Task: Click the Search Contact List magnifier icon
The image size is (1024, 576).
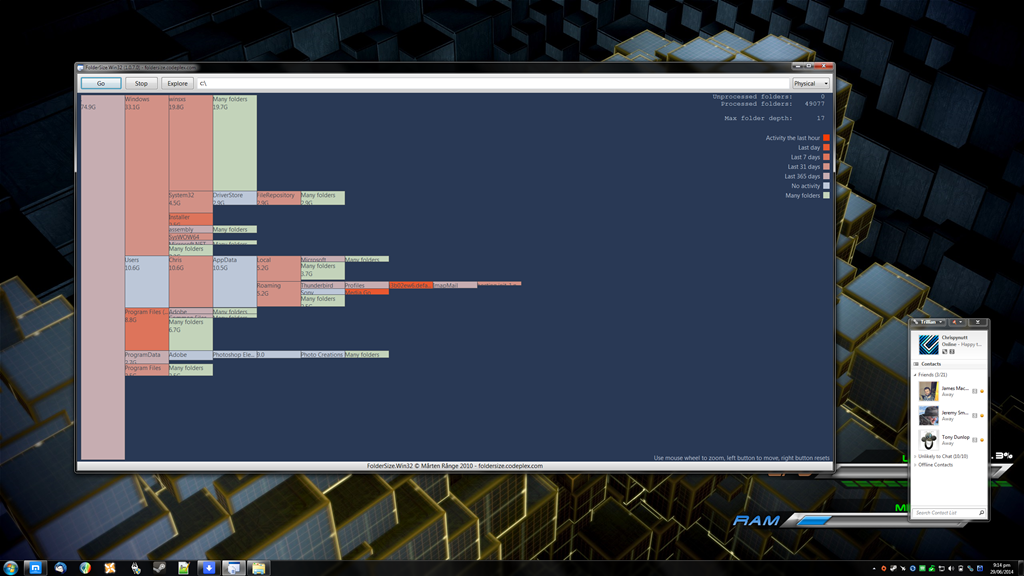Action: coord(981,513)
